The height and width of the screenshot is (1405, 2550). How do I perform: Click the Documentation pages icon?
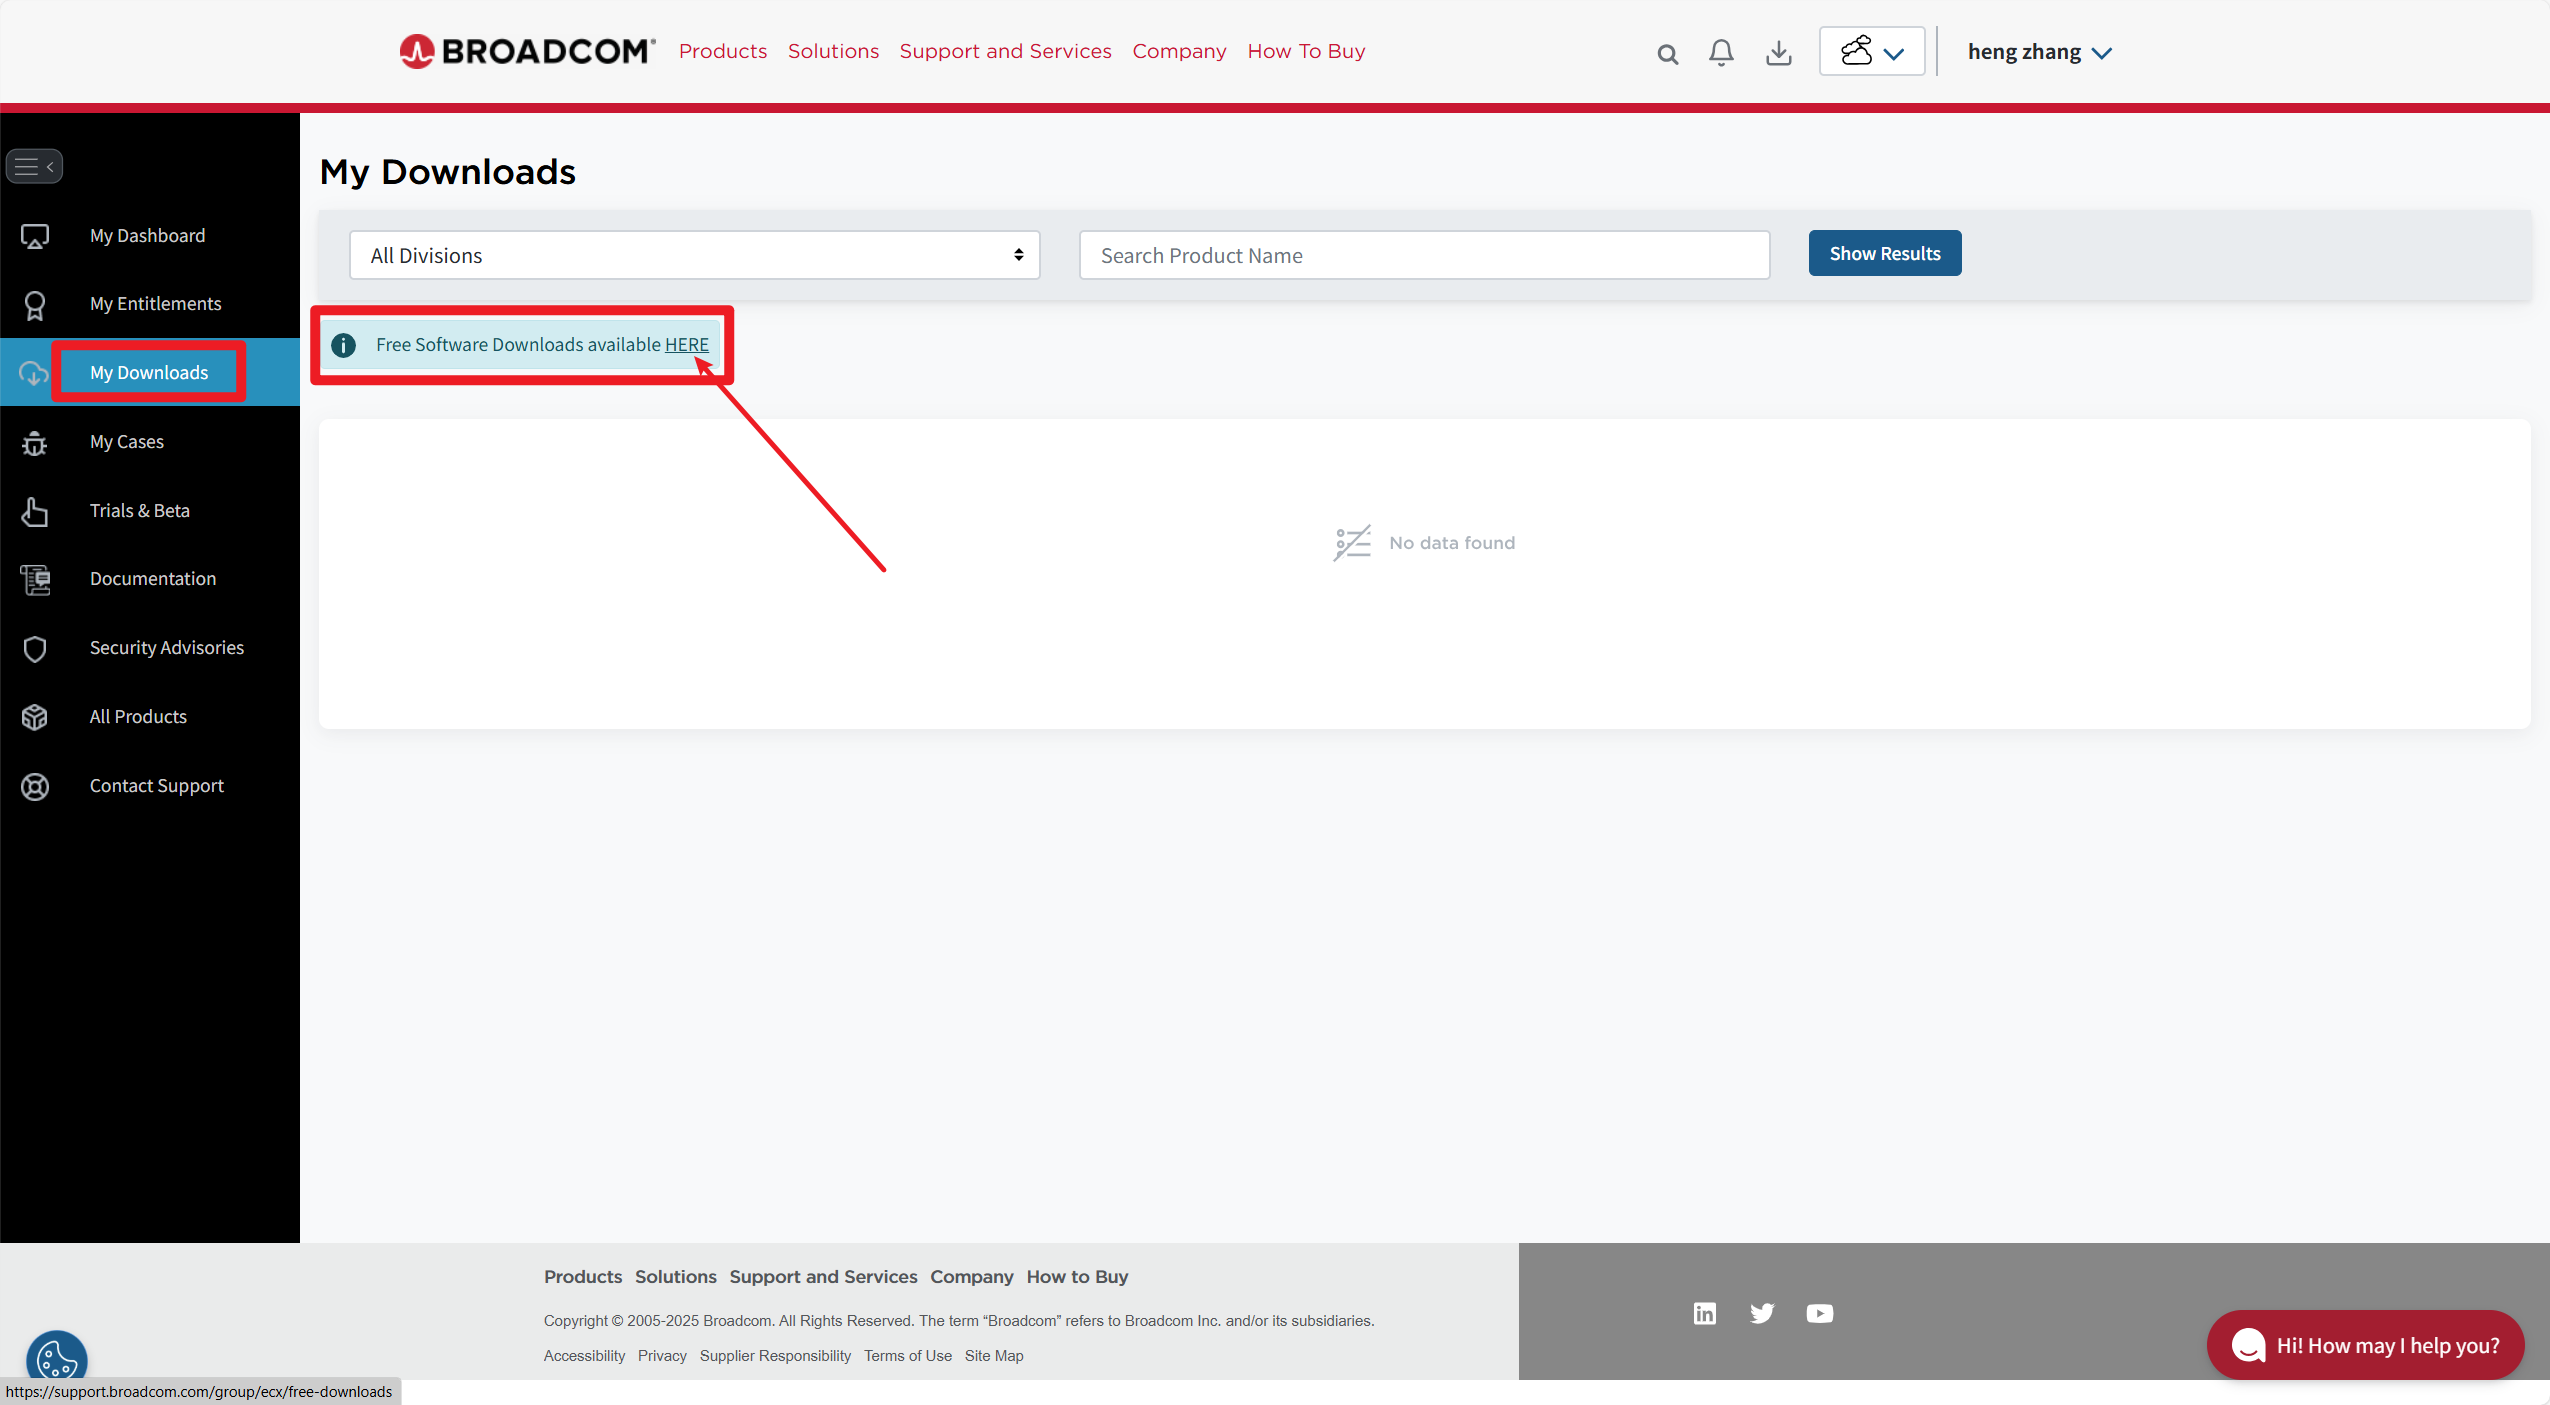[x=35, y=580]
